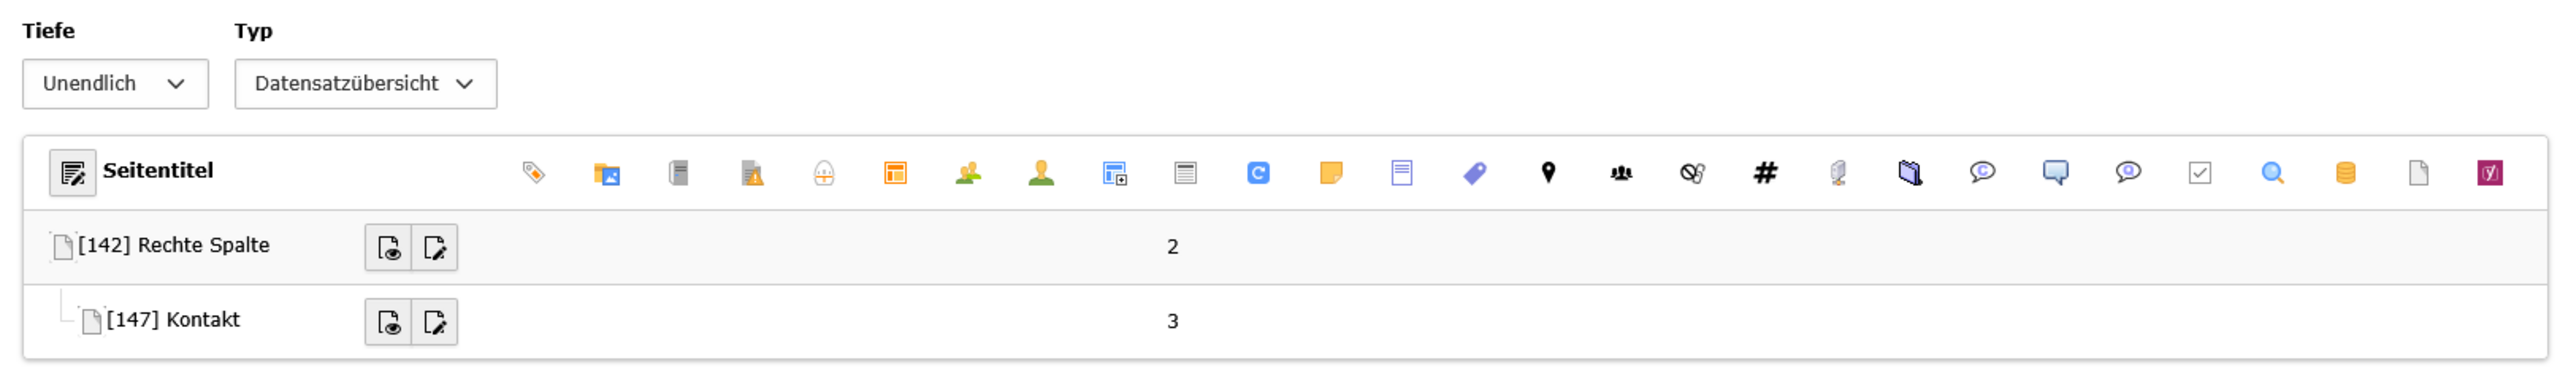Click the edit-all icon beside Seitentitel
2560x390 pixels.
[73, 173]
